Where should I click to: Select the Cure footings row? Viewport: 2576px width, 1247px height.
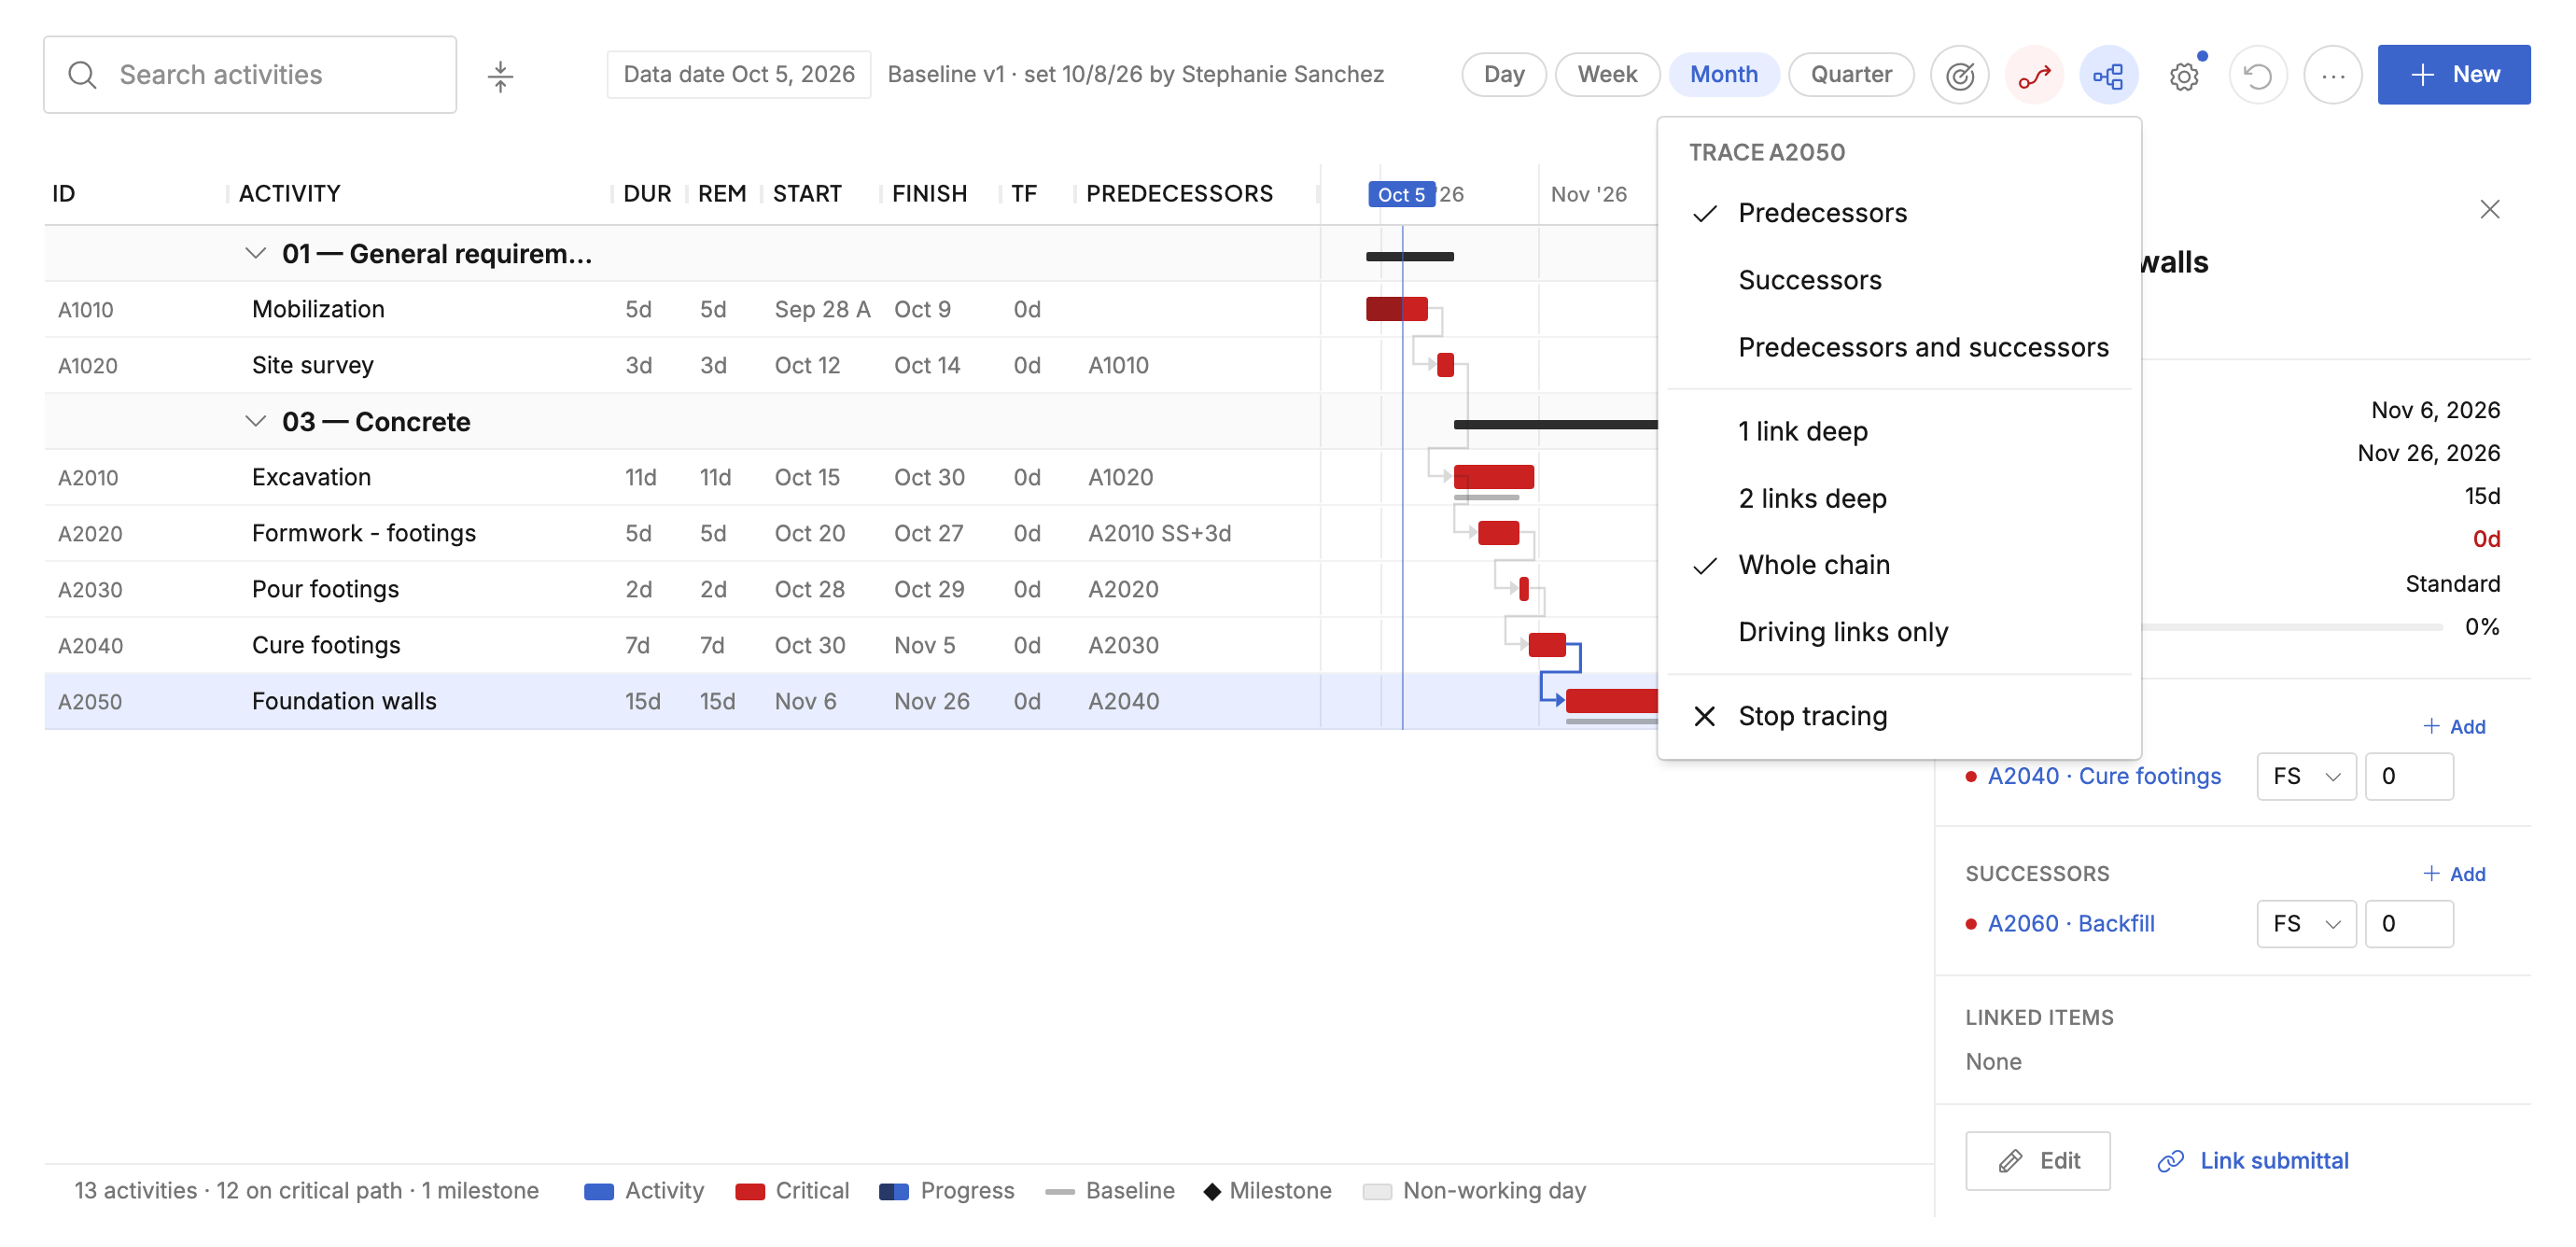682,646
